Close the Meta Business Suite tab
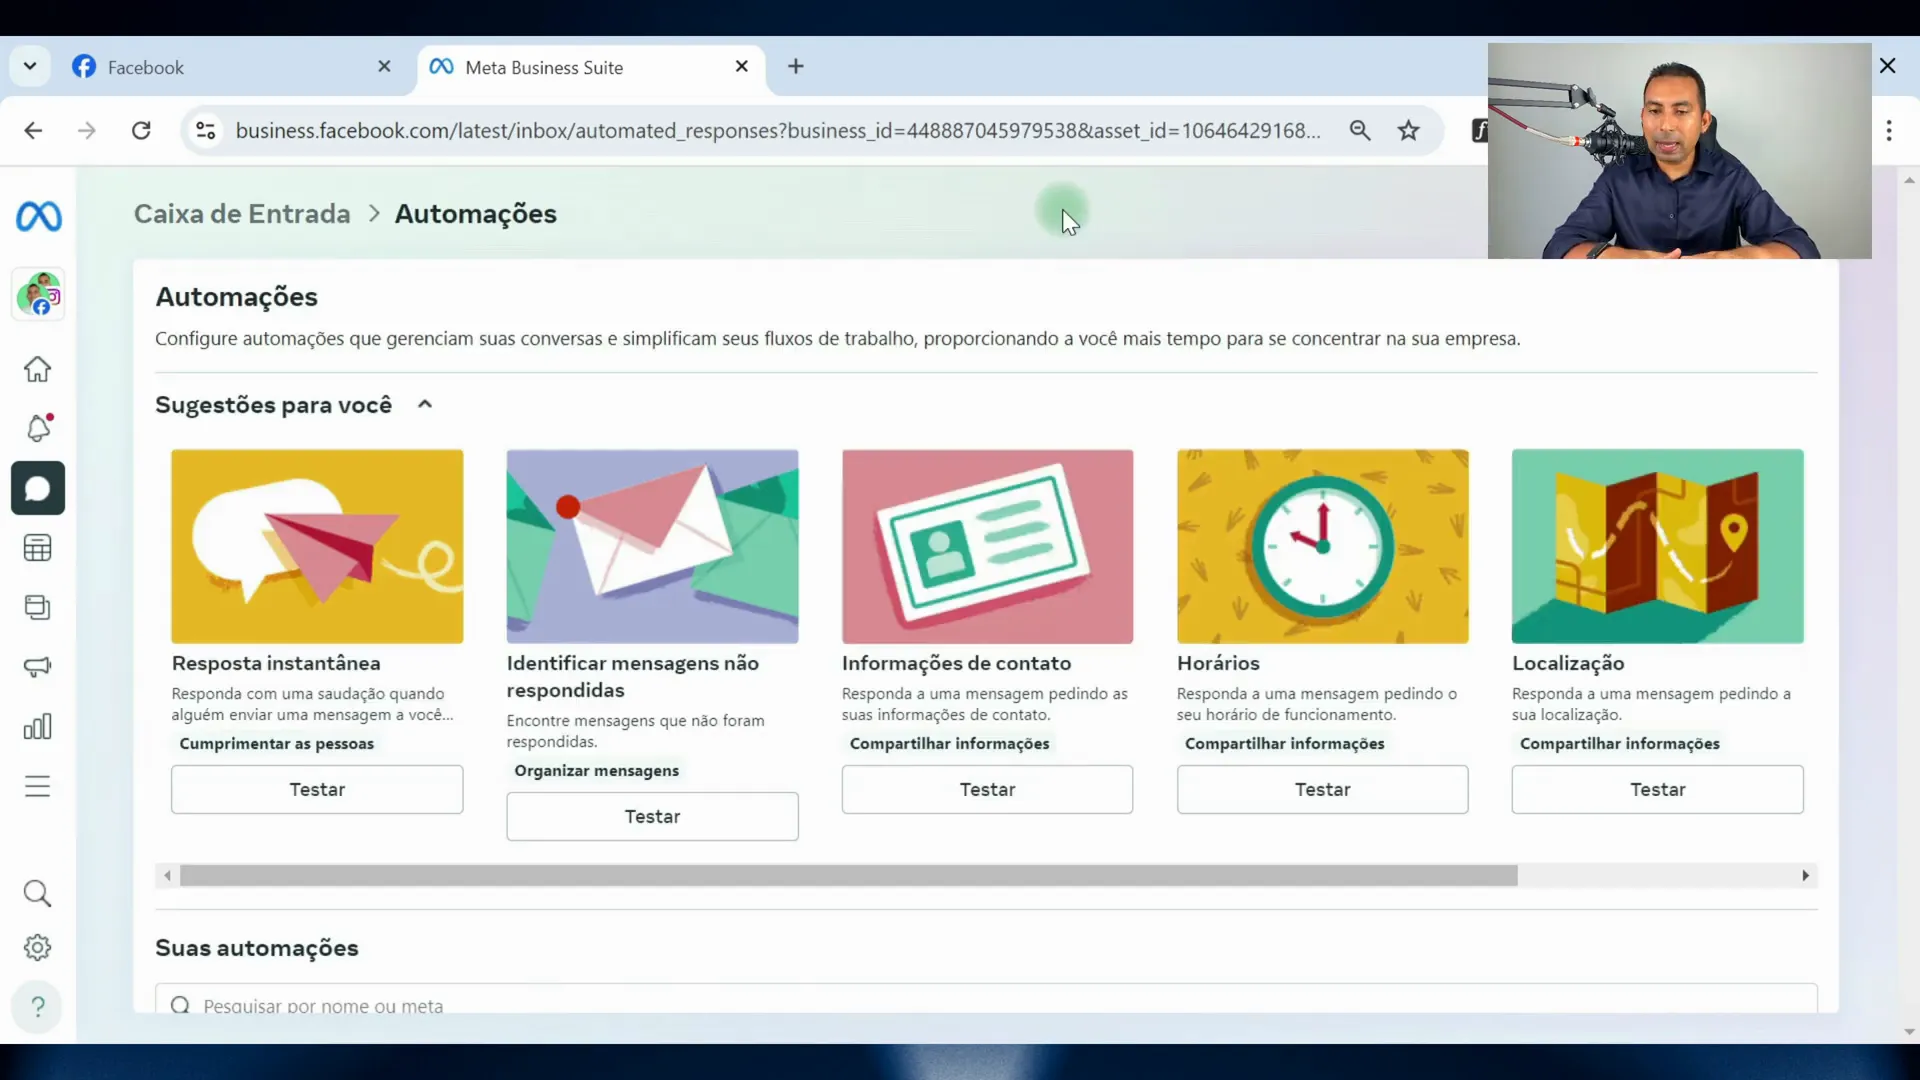The image size is (1920, 1080). click(x=742, y=67)
